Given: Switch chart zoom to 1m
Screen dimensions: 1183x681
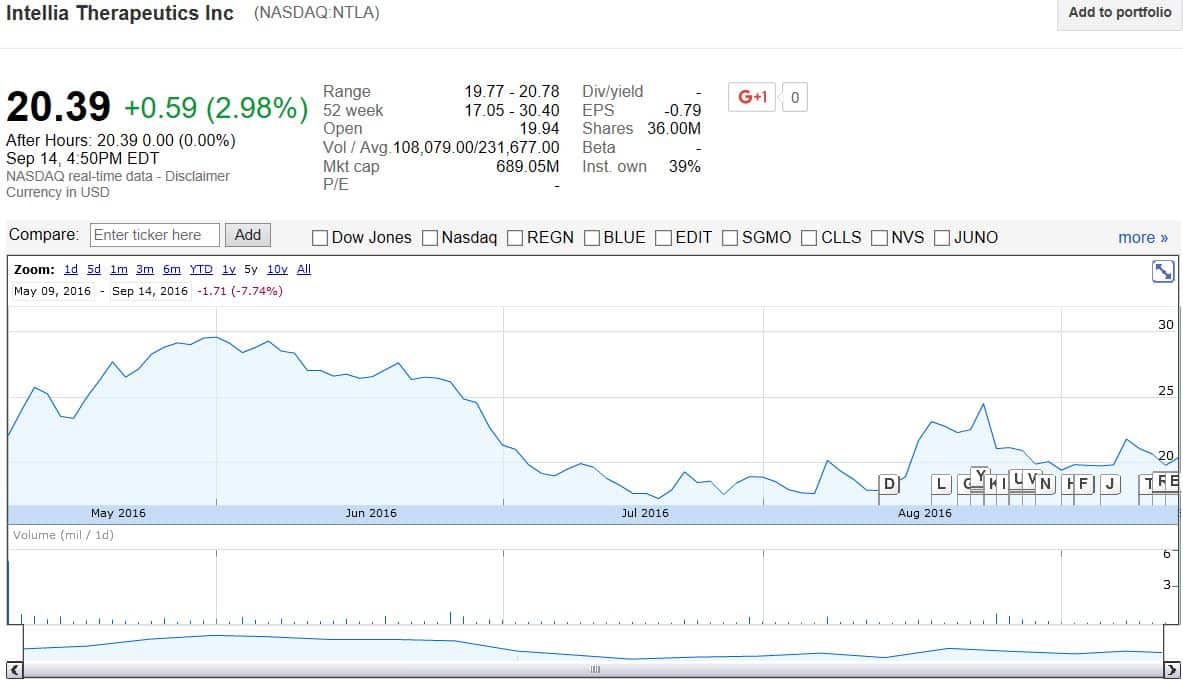Looking at the screenshot, I should [x=119, y=269].
